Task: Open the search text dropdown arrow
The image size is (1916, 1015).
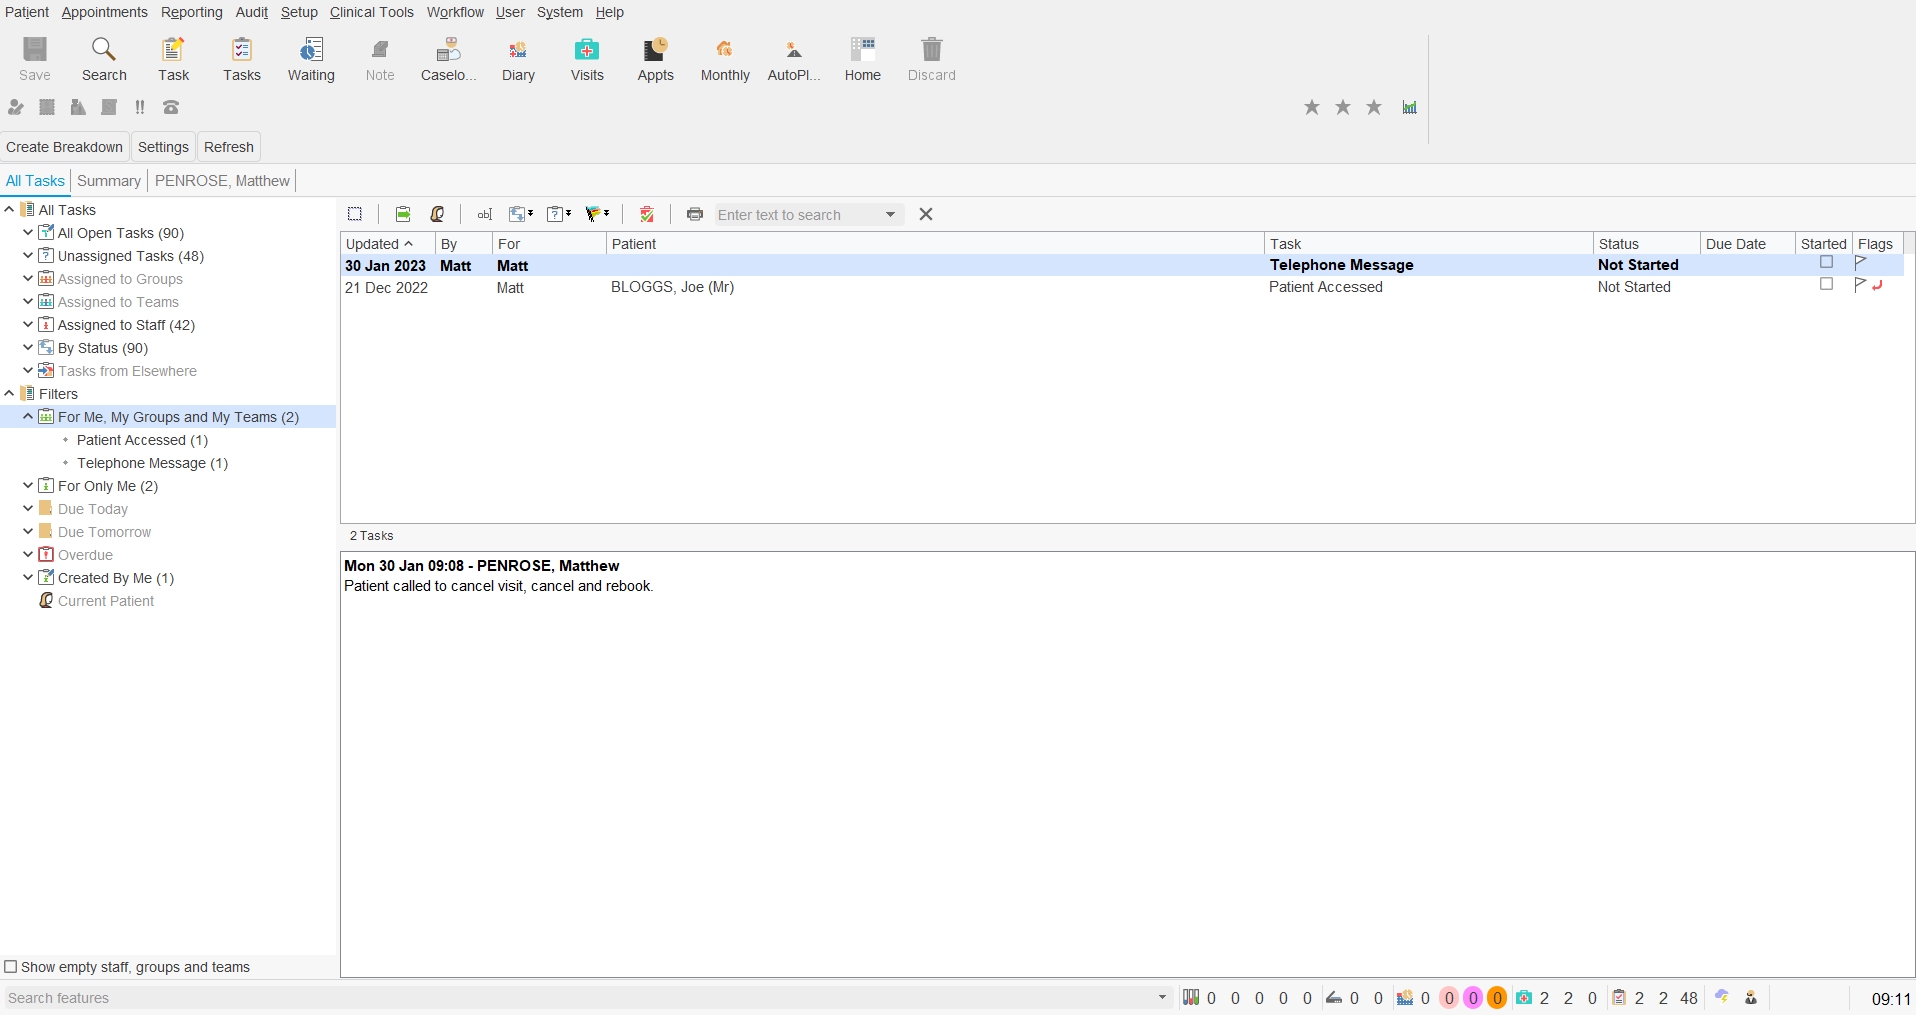Action: coord(890,215)
